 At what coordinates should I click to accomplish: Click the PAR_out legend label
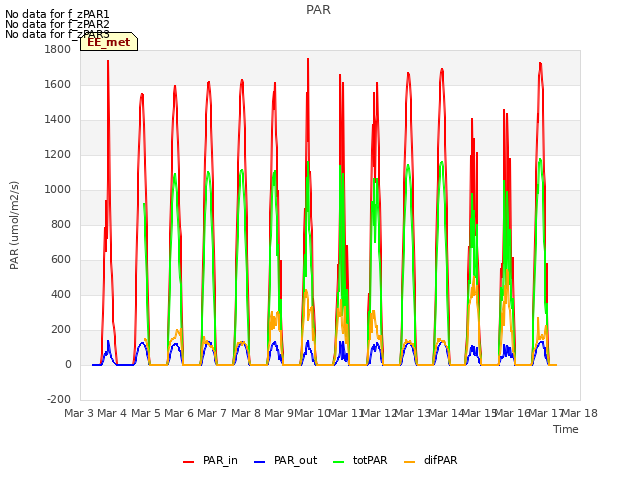(x=296, y=460)
